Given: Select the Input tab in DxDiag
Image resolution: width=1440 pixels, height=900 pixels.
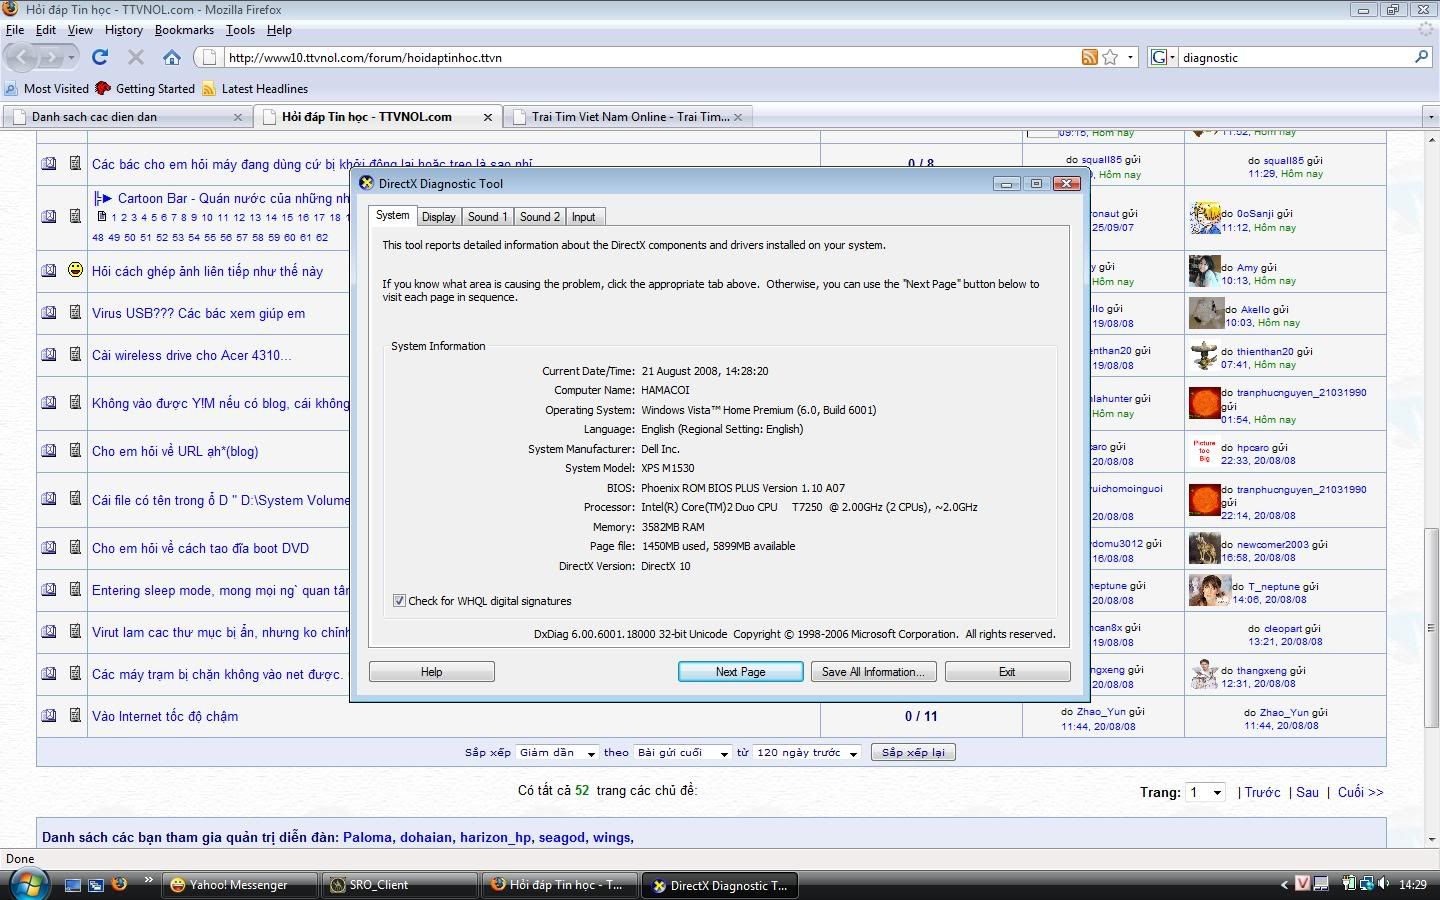Looking at the screenshot, I should [583, 217].
